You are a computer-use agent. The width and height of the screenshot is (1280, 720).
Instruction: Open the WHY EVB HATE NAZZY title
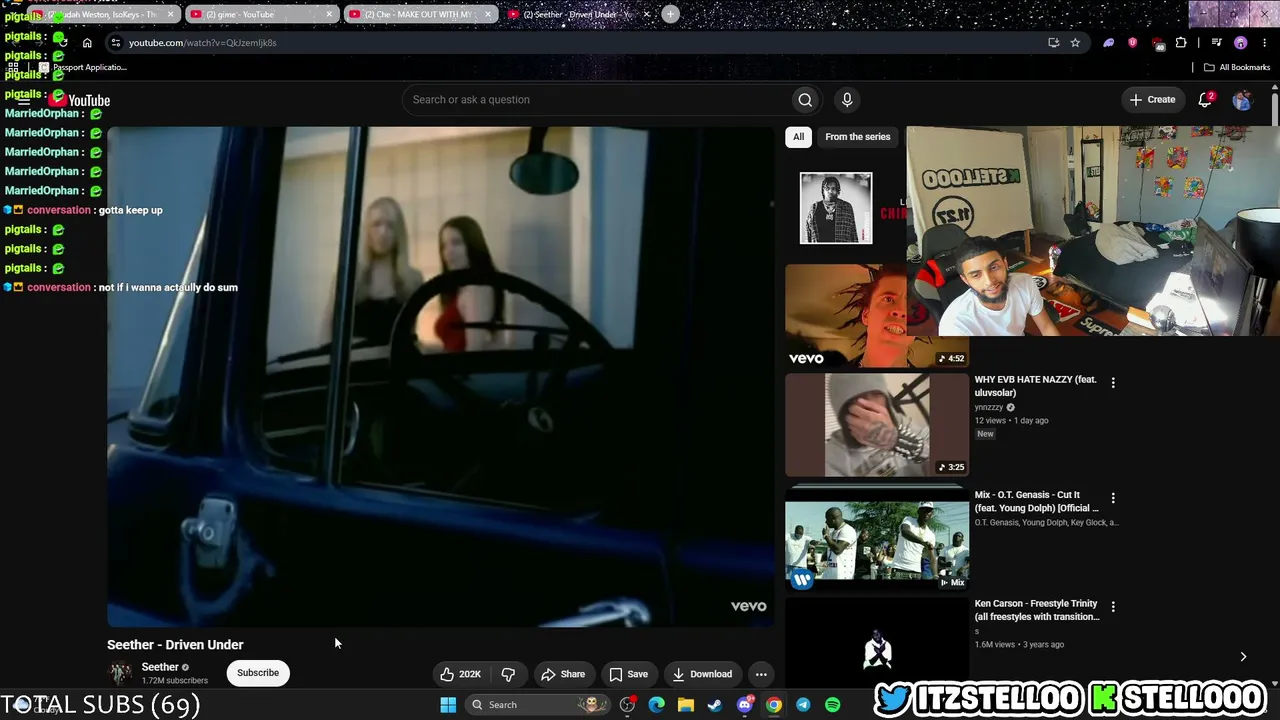pos(1036,386)
